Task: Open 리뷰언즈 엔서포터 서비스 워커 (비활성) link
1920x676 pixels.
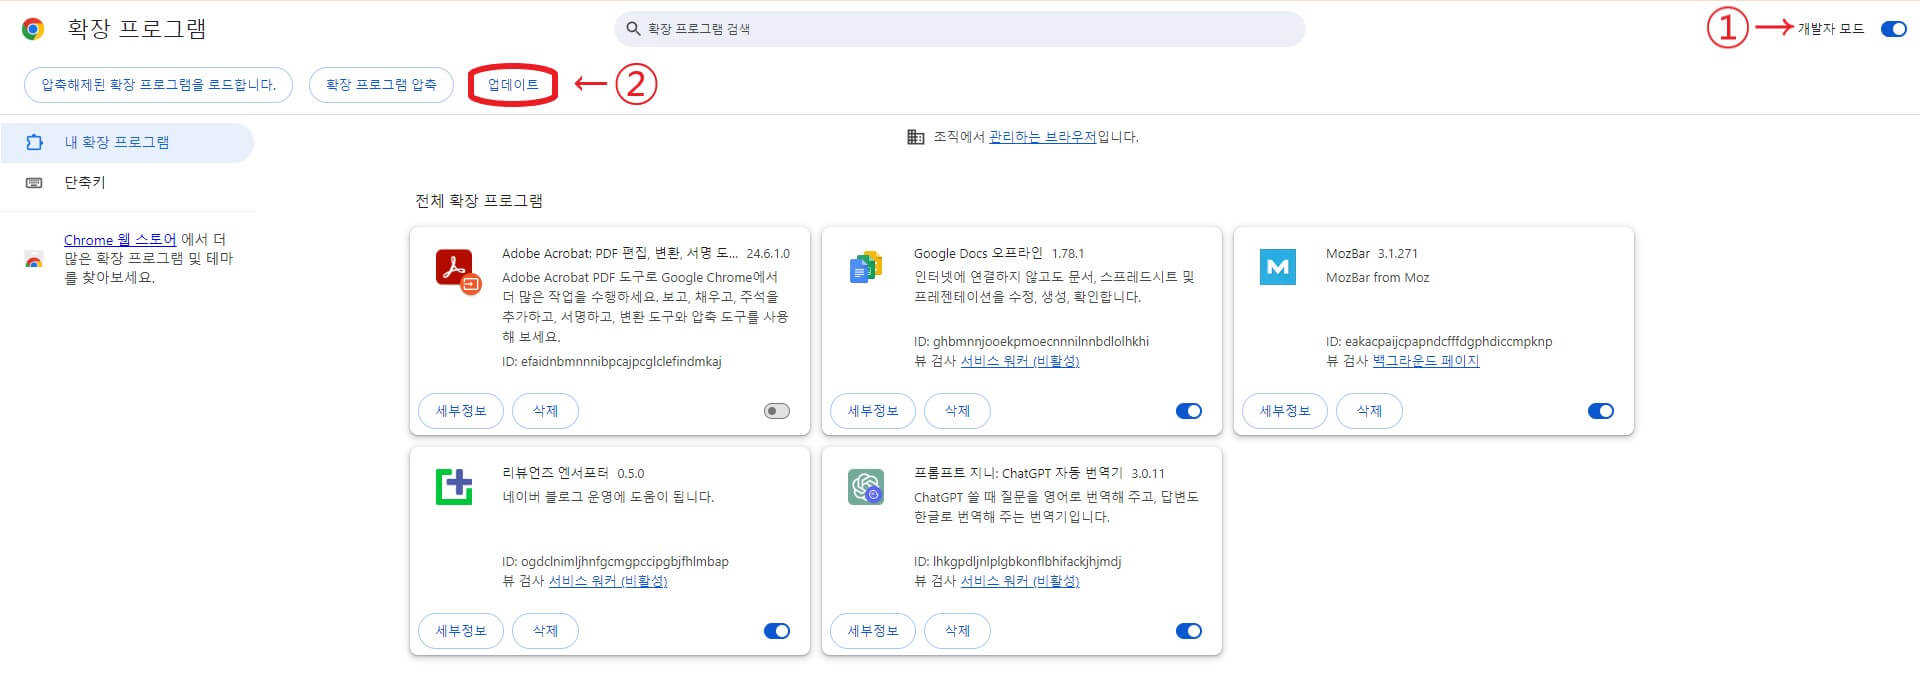Action: pyautogui.click(x=608, y=581)
